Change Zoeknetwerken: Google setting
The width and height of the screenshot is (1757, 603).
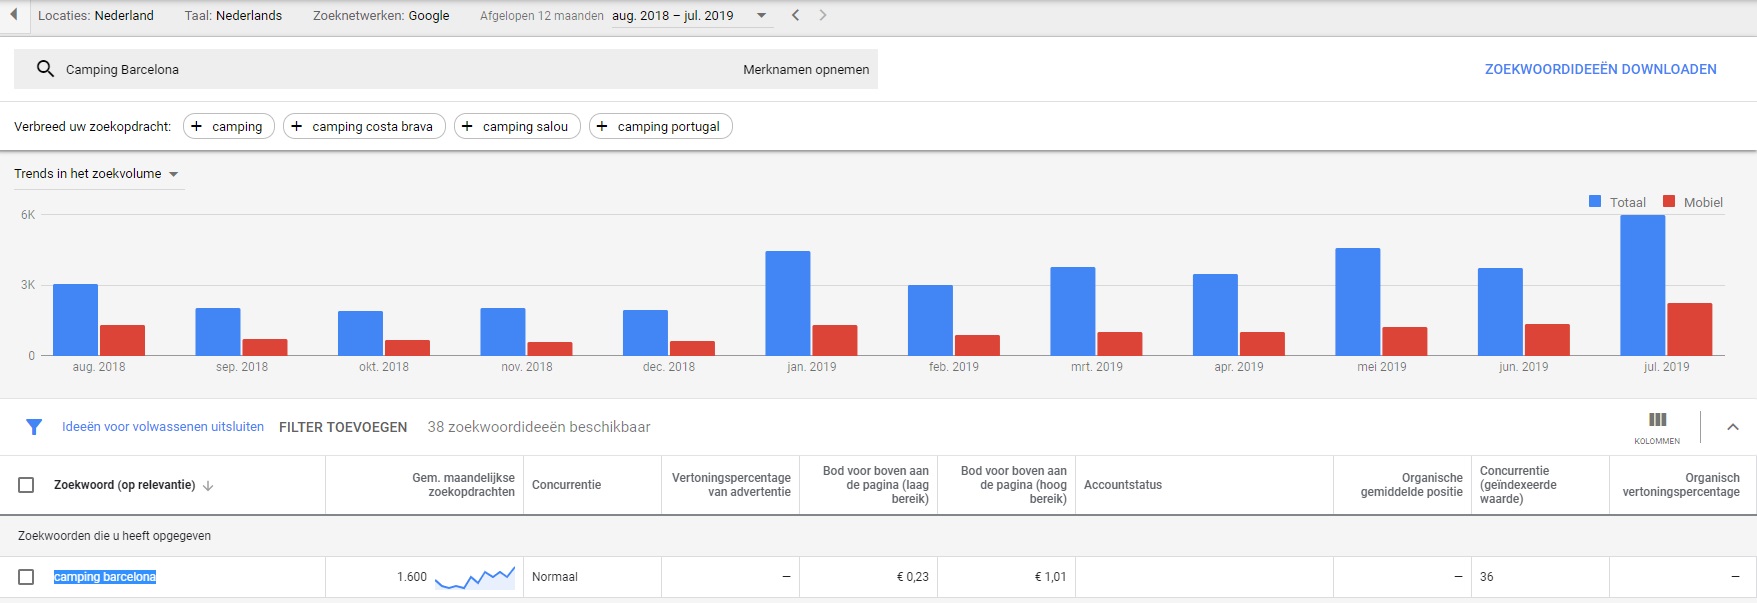click(381, 16)
